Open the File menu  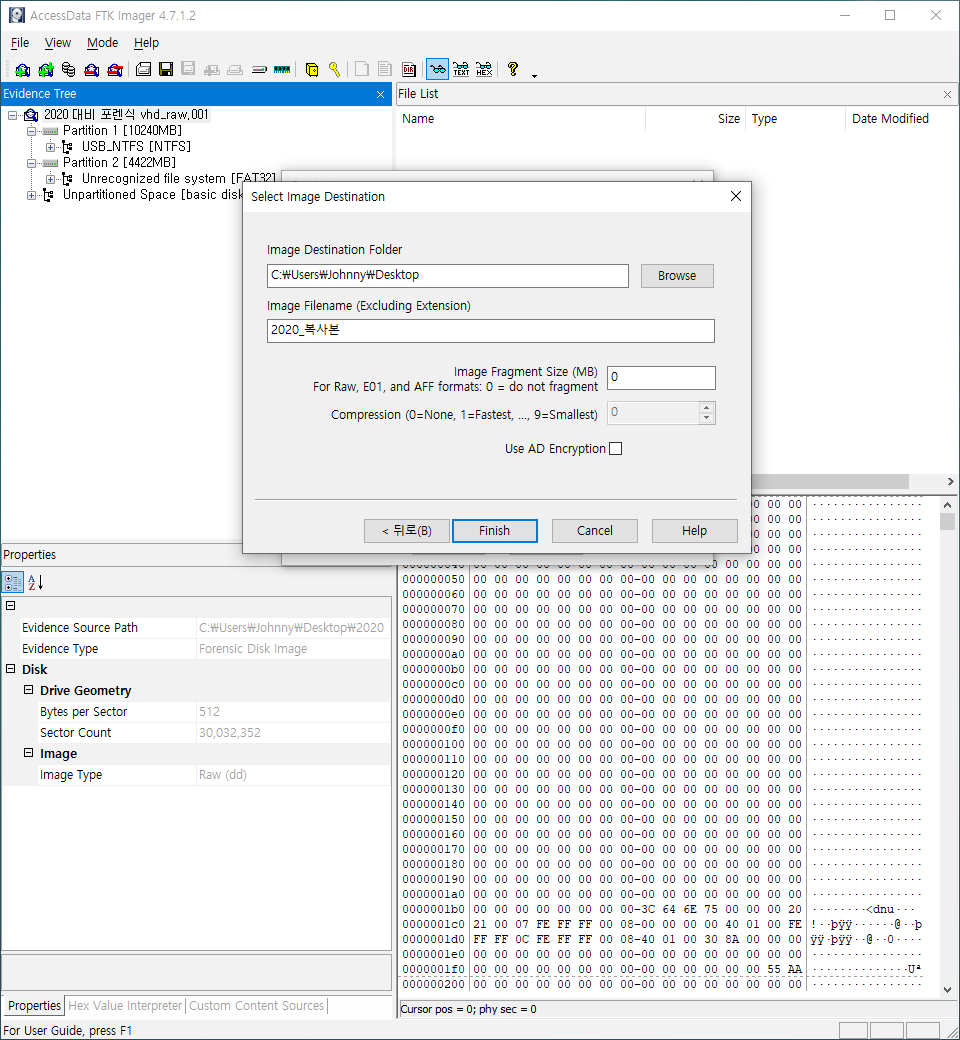tap(20, 43)
